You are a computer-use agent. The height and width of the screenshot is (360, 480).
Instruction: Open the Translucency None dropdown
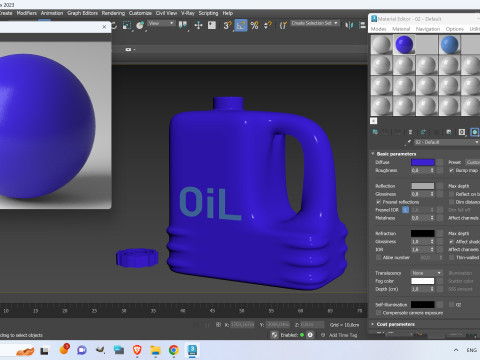tap(427, 273)
